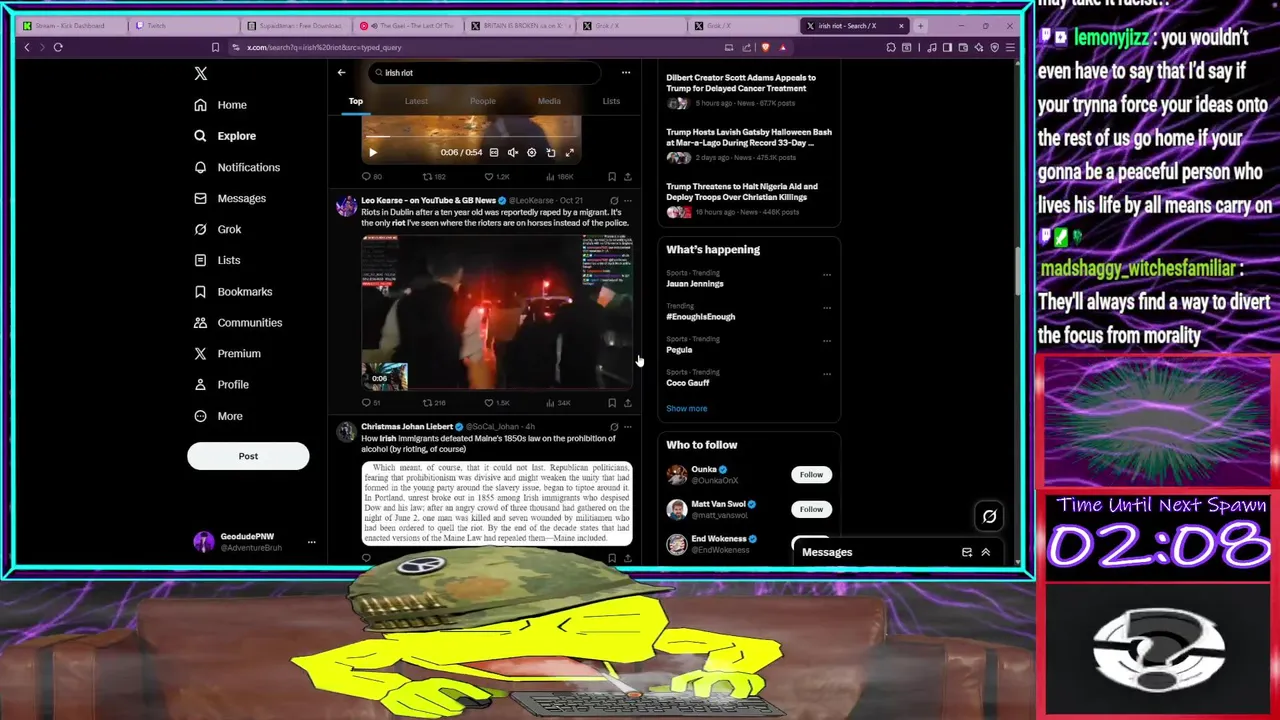Open Grok actions on Leo Kearse post
Screen dimensions: 1280x720
click(x=614, y=201)
